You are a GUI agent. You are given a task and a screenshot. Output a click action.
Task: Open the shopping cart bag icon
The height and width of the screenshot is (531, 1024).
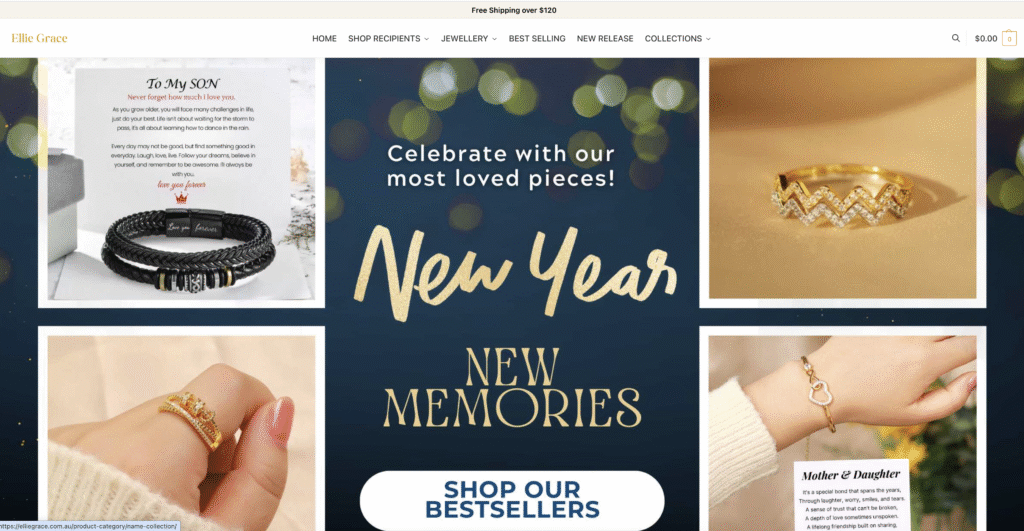pos(1009,38)
